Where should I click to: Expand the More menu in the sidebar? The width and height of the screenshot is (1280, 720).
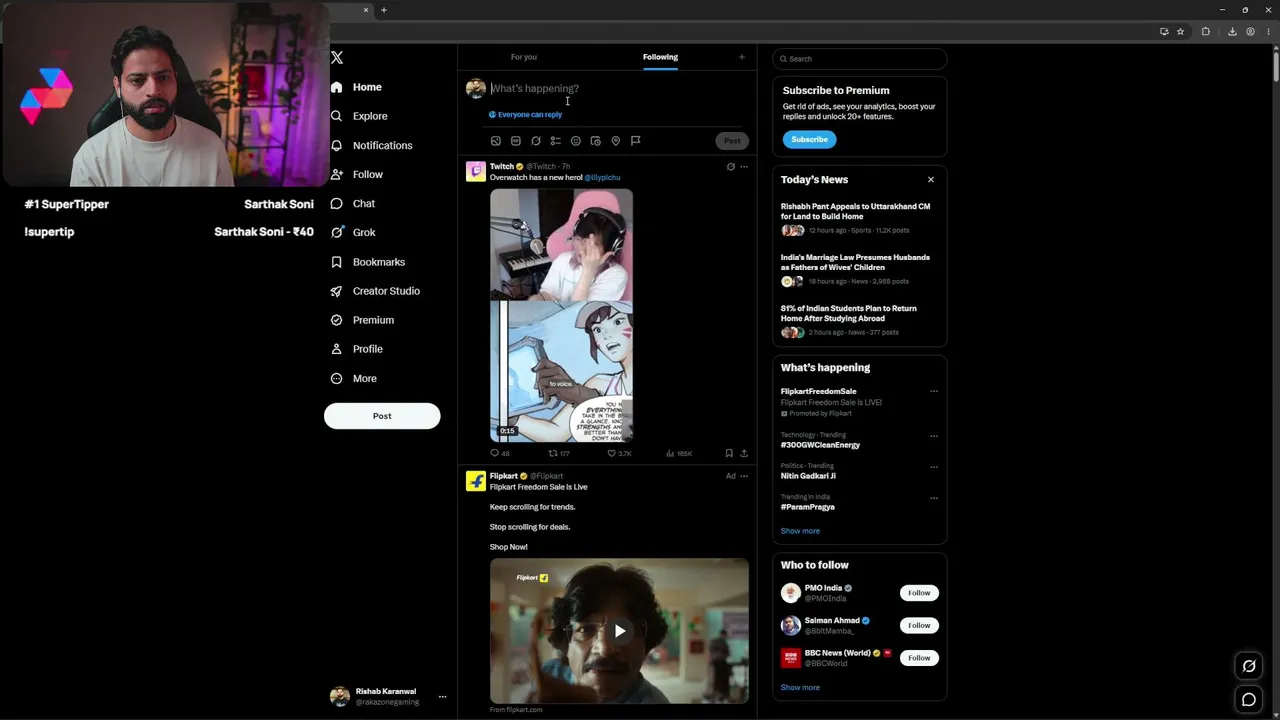tap(354, 379)
